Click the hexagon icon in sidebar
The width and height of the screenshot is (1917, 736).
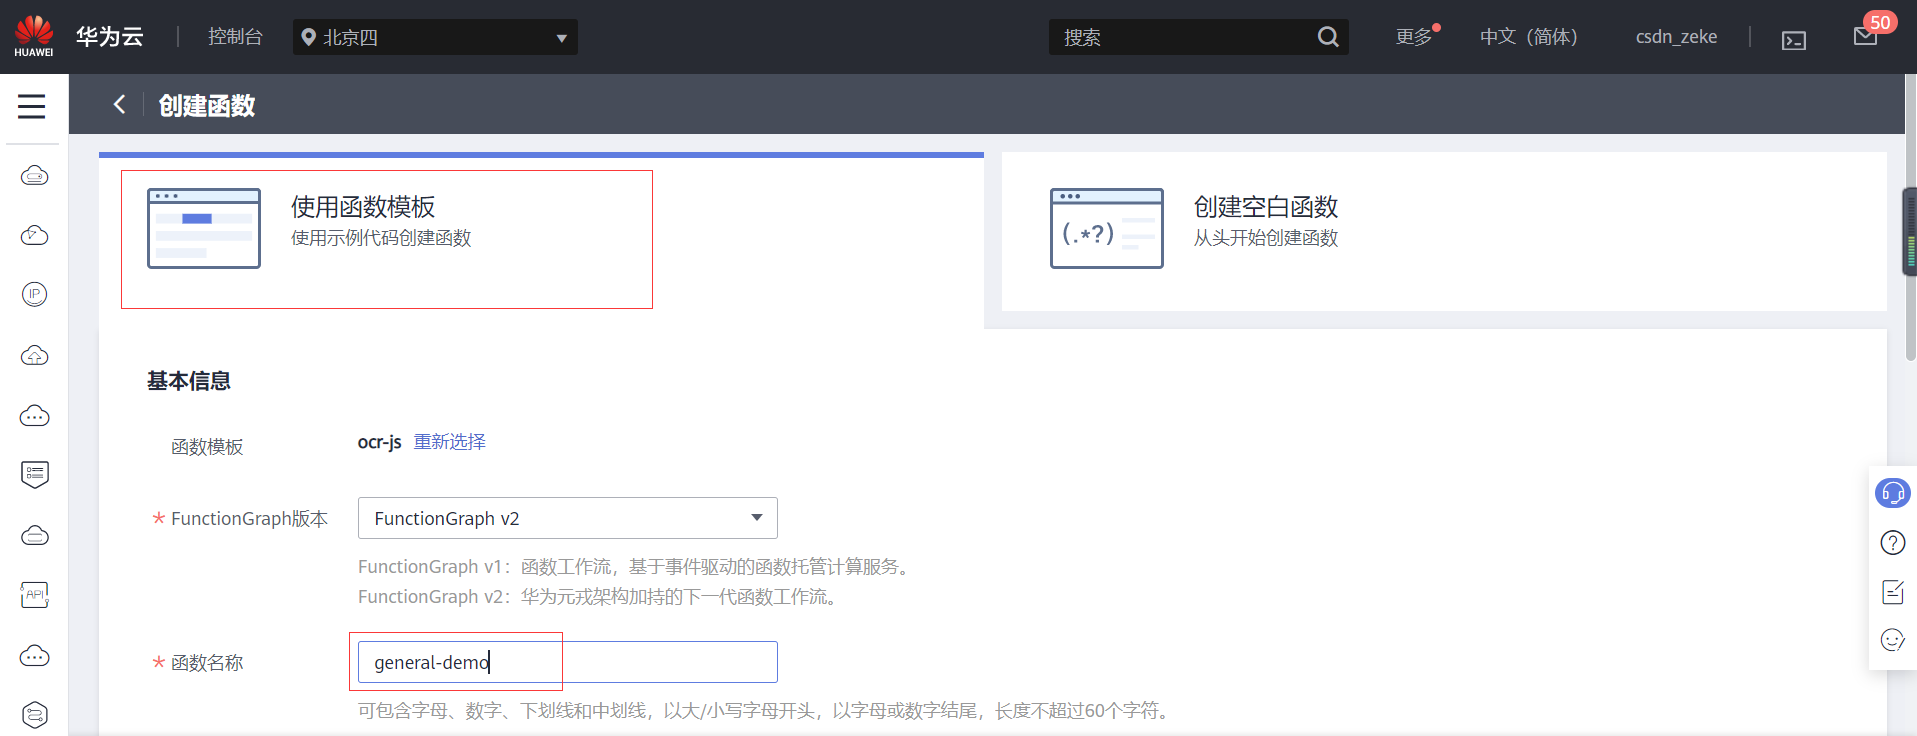point(35,715)
